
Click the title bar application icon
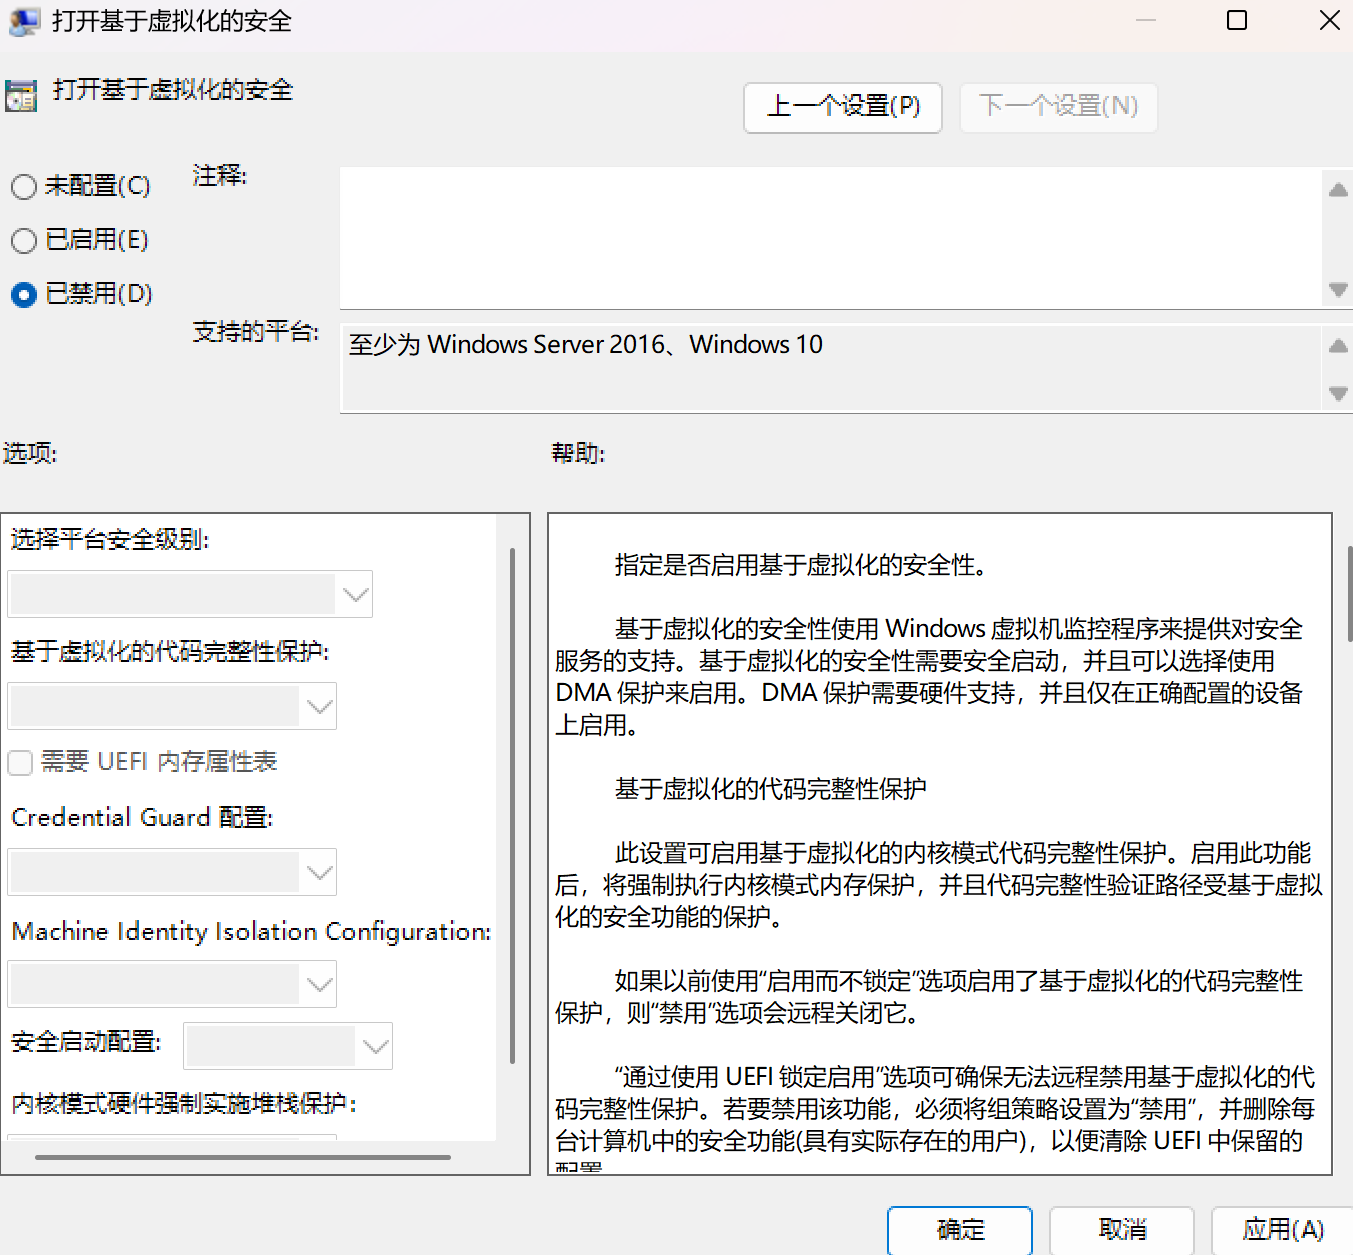pyautogui.click(x=24, y=21)
